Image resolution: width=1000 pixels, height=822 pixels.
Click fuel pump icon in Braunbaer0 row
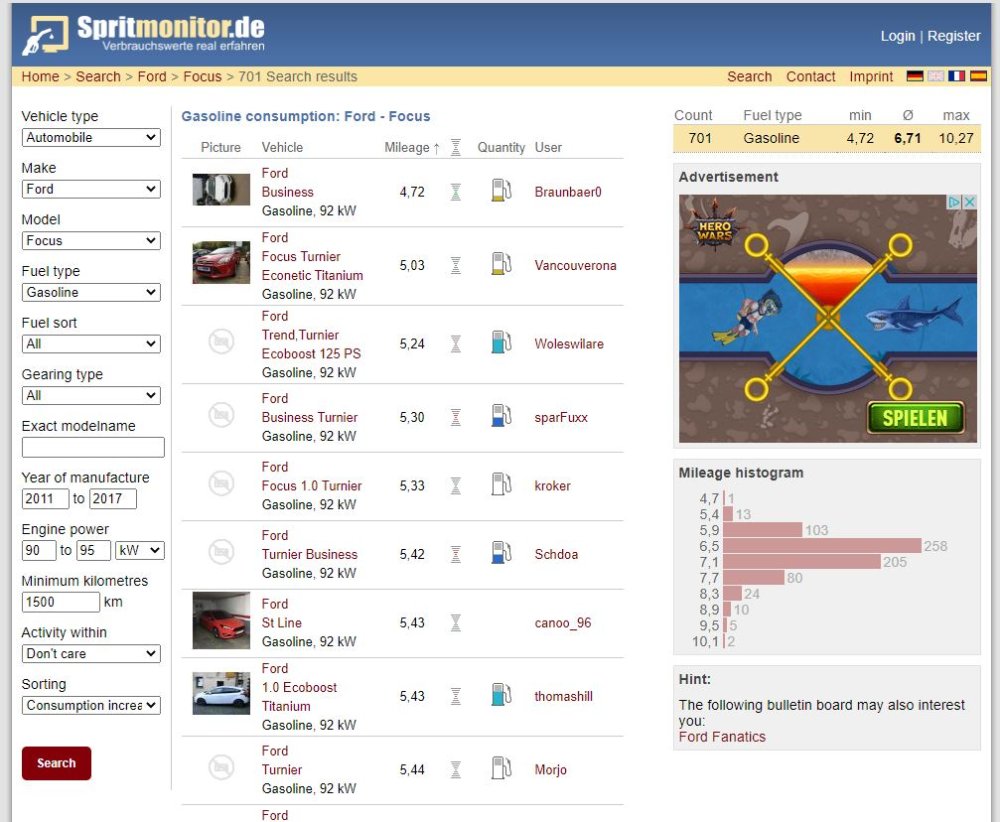coord(501,191)
